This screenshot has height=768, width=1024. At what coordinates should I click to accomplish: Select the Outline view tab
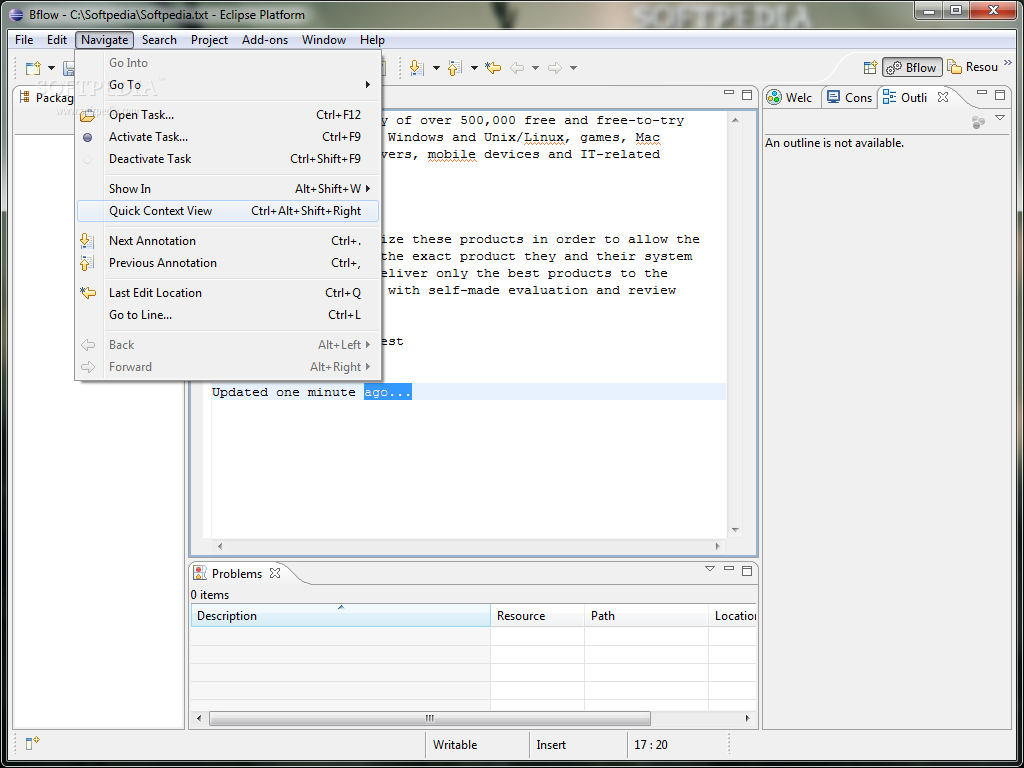click(x=905, y=97)
